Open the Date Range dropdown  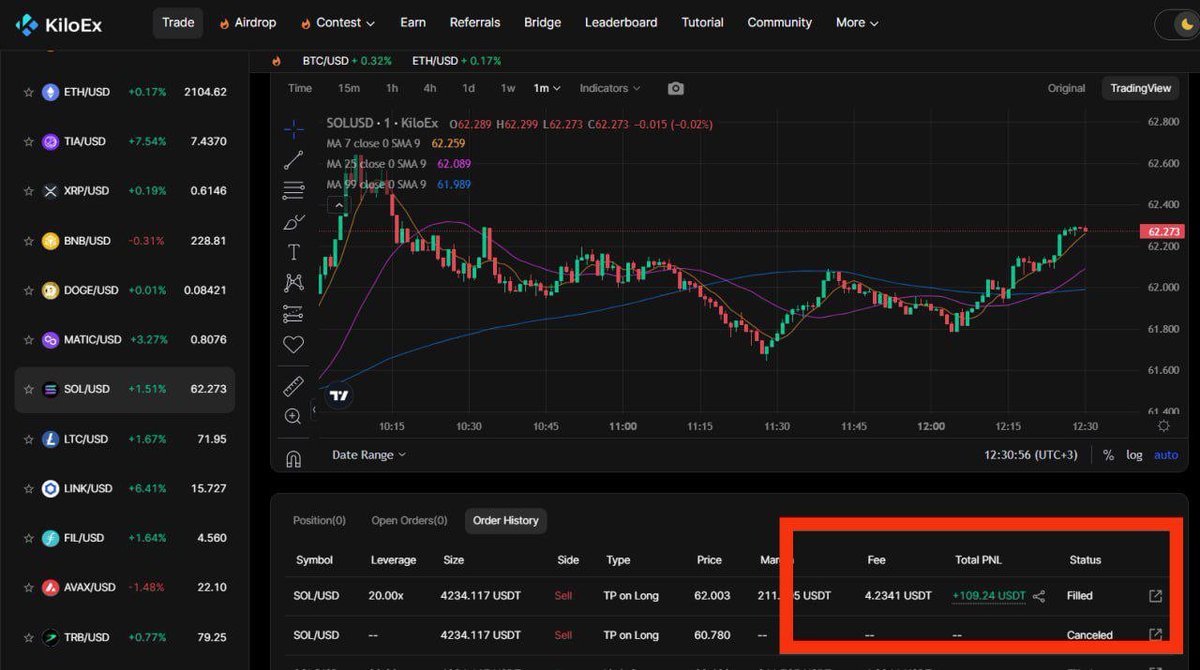pos(368,455)
